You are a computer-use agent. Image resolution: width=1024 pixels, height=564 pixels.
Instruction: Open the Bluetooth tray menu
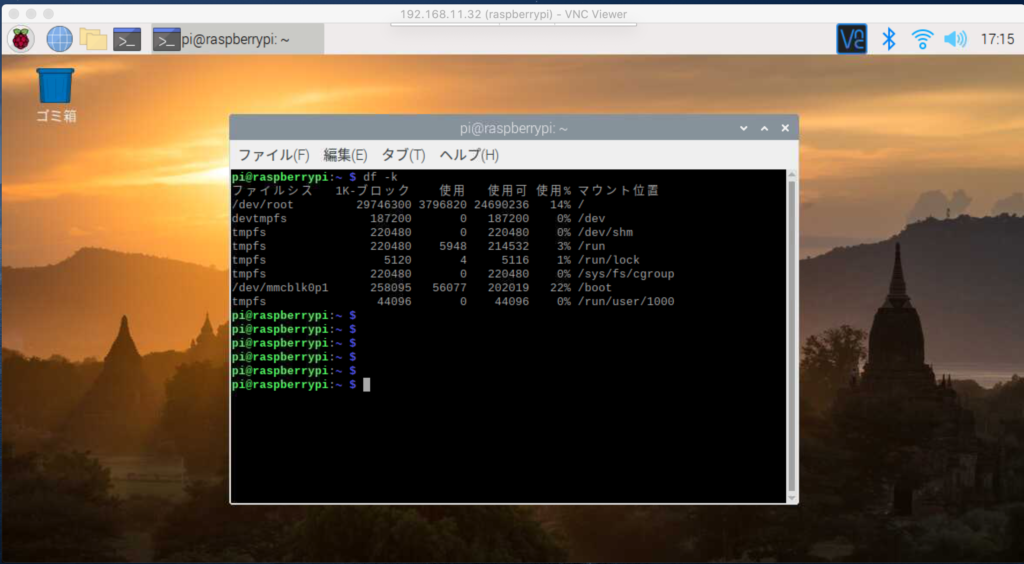(x=888, y=39)
